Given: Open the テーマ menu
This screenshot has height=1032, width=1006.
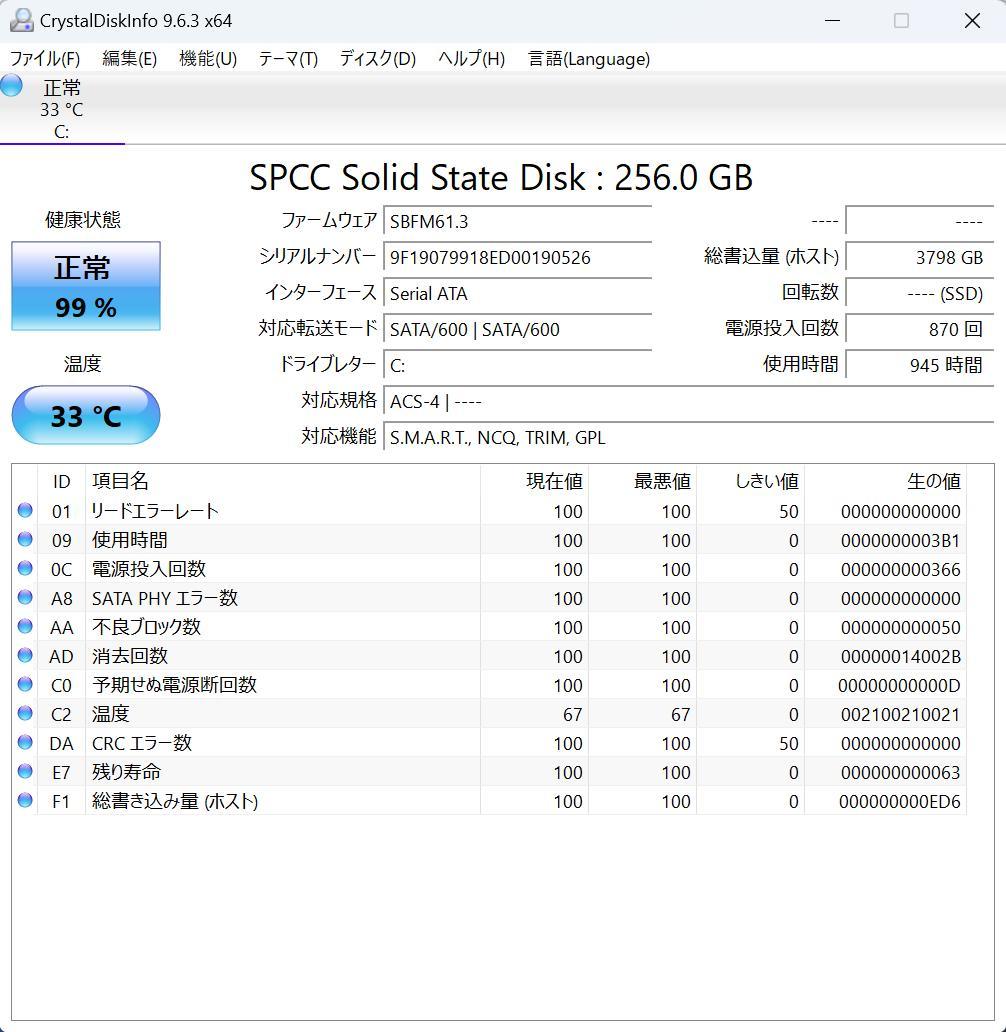Looking at the screenshot, I should tap(288, 59).
